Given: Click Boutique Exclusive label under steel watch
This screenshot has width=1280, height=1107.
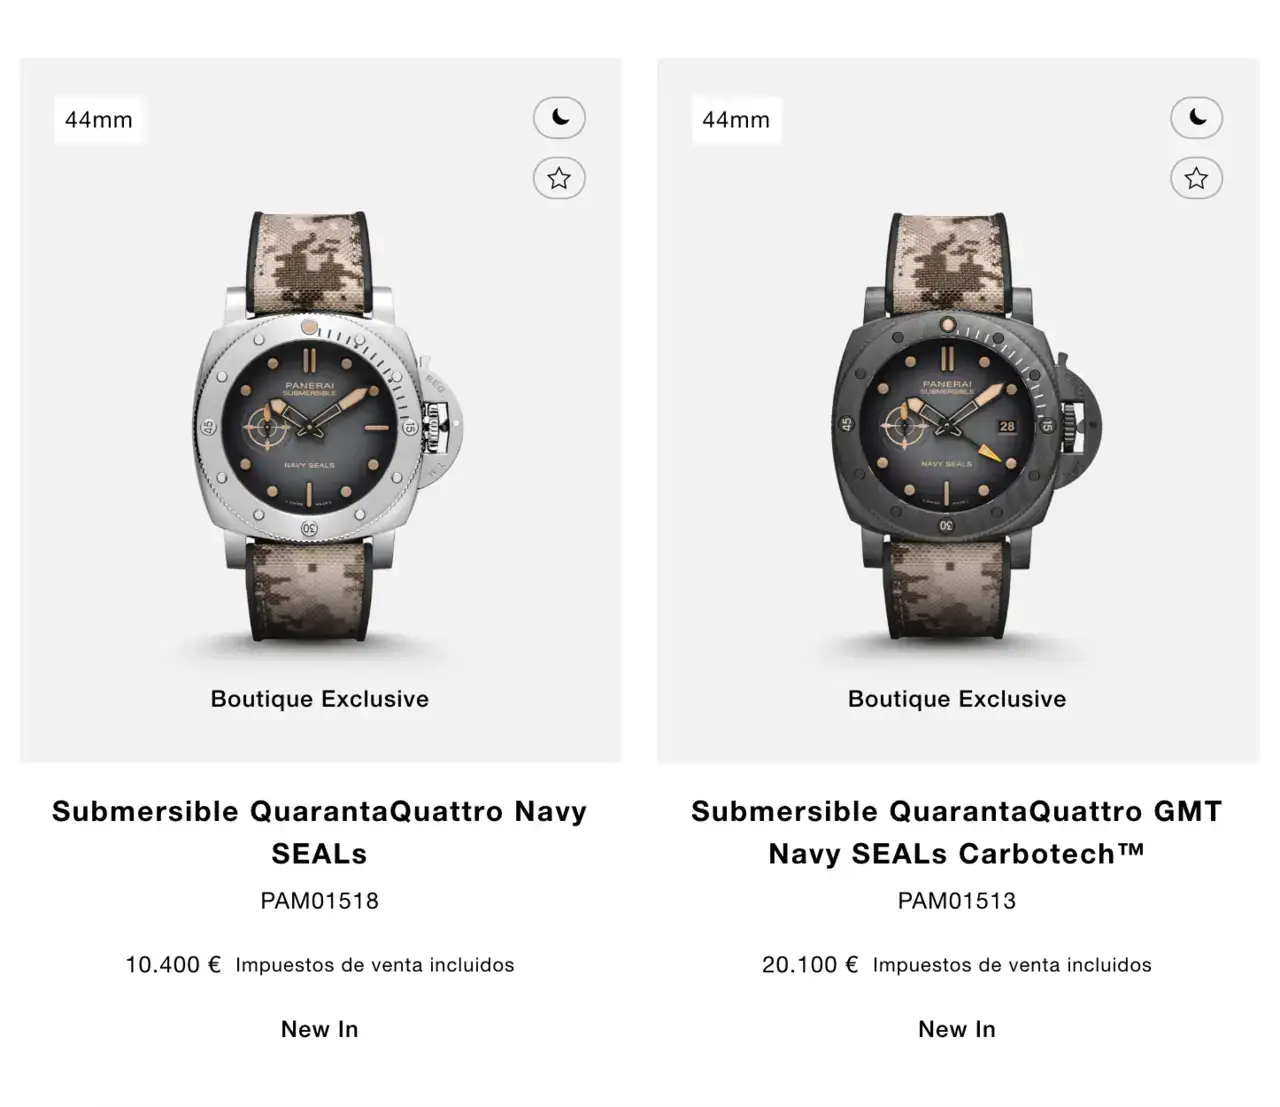Looking at the screenshot, I should pyautogui.click(x=320, y=699).
